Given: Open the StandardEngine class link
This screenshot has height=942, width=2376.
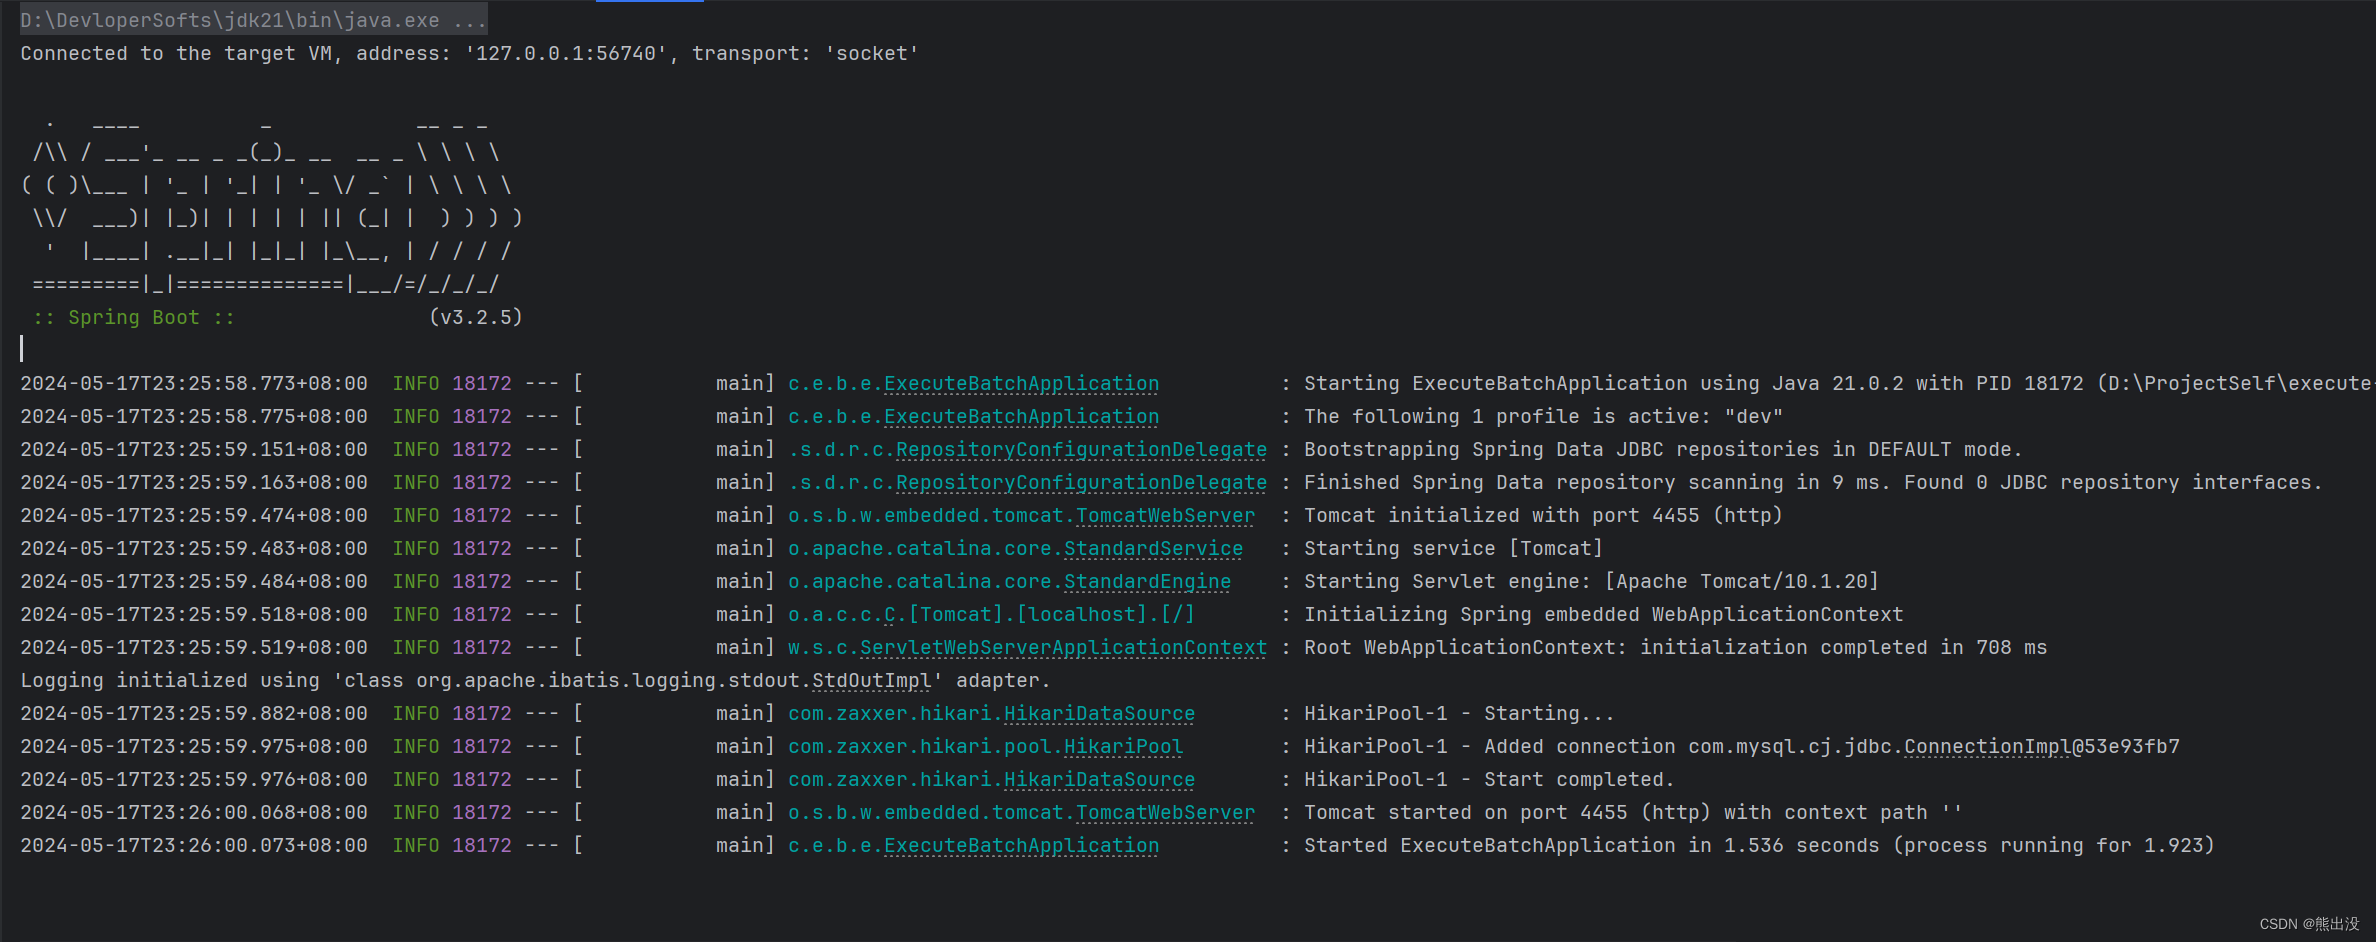Looking at the screenshot, I should click(1147, 581).
